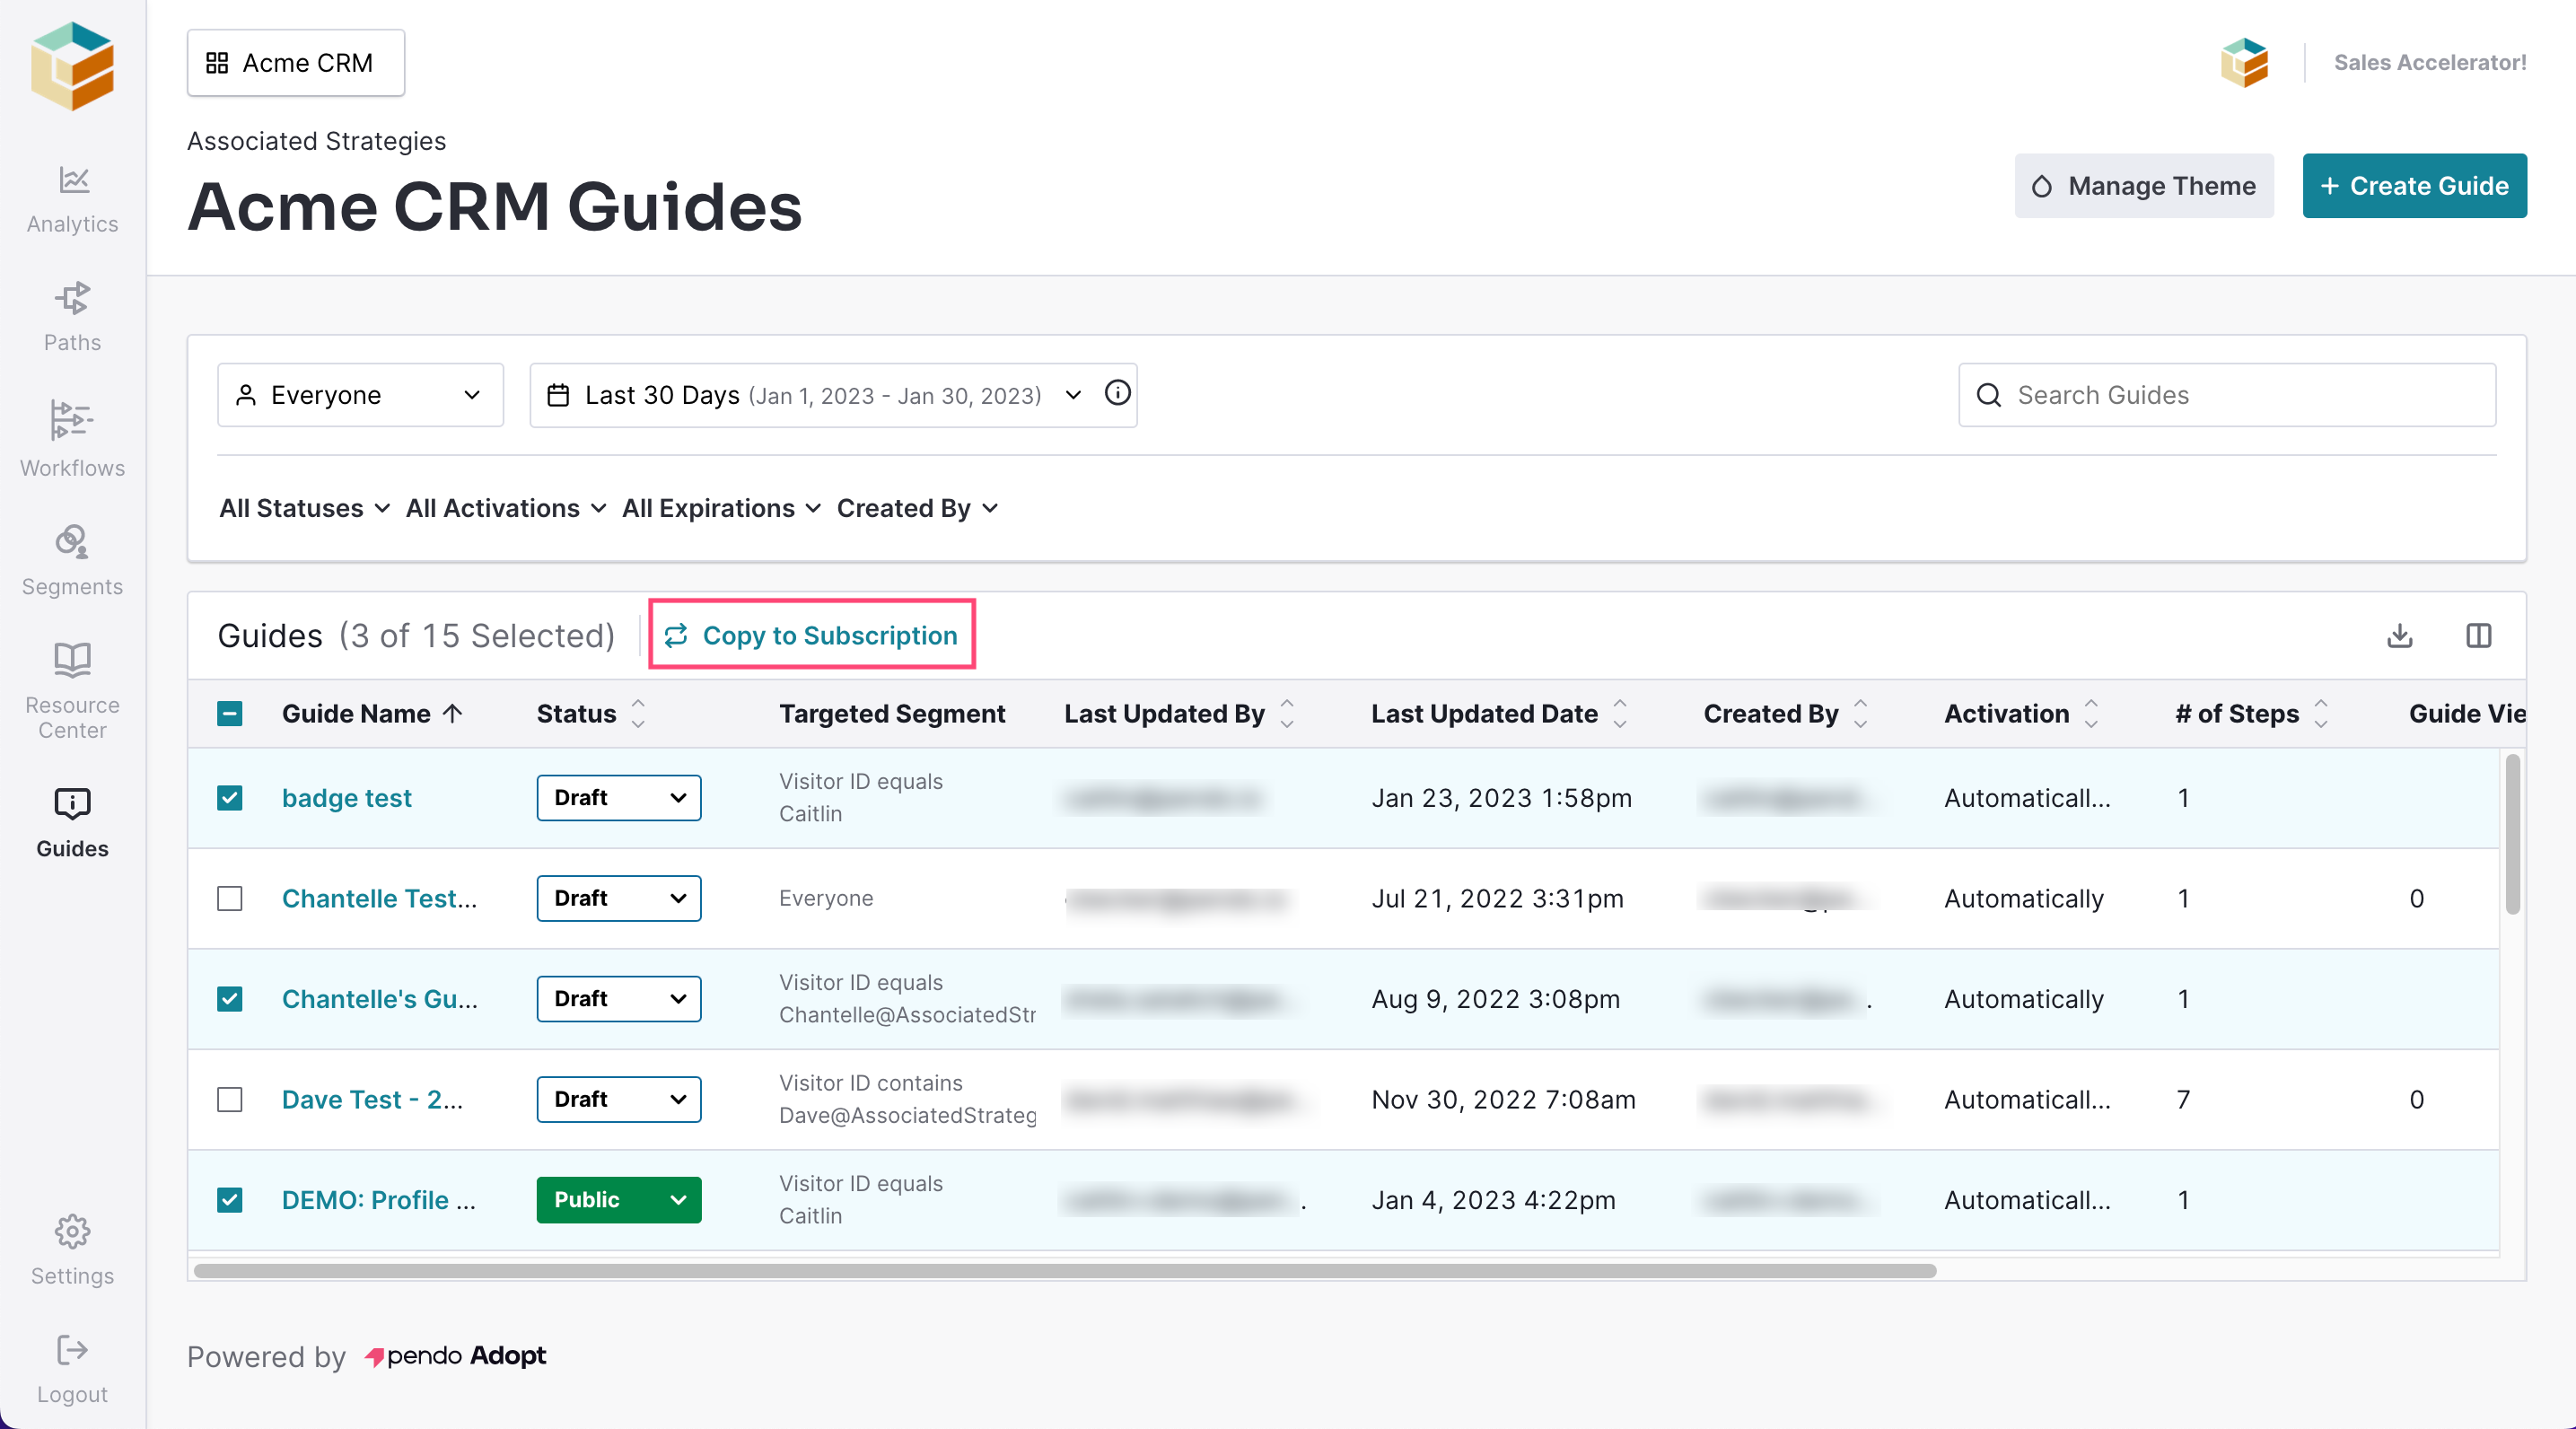Sort by Last Updated By column
Viewport: 2576px width, 1429px height.
[1287, 714]
